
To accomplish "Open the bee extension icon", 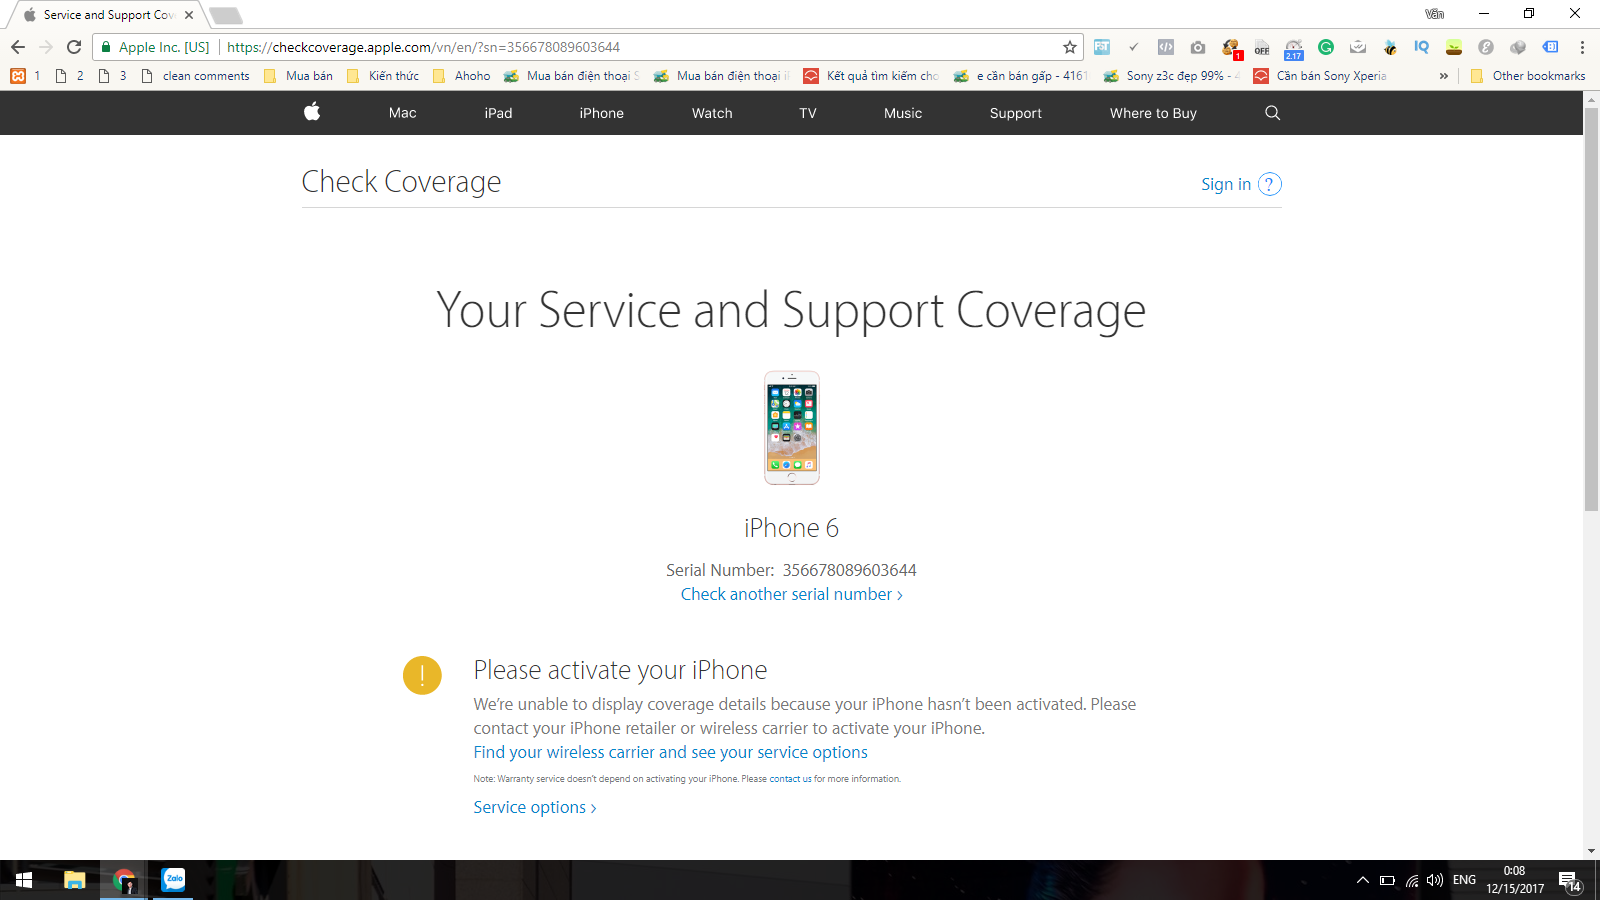I will click(x=1390, y=47).
